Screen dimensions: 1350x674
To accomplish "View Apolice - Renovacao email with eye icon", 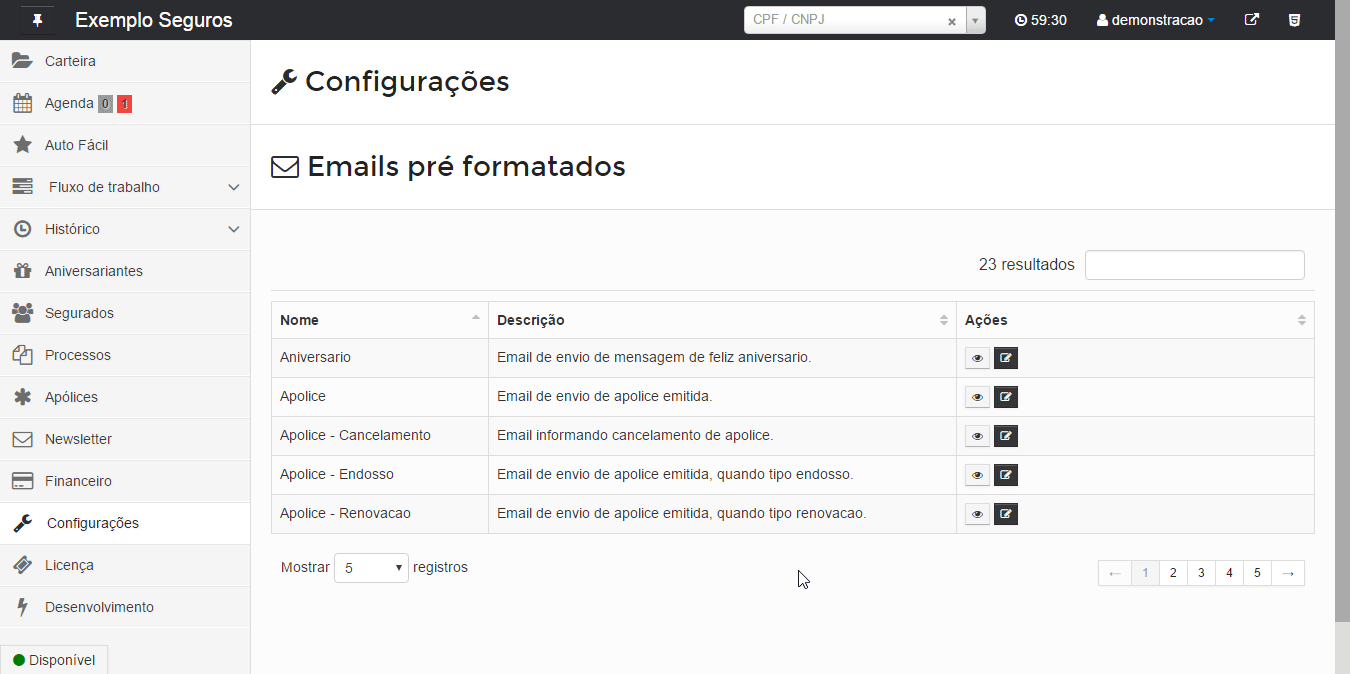I will (977, 514).
